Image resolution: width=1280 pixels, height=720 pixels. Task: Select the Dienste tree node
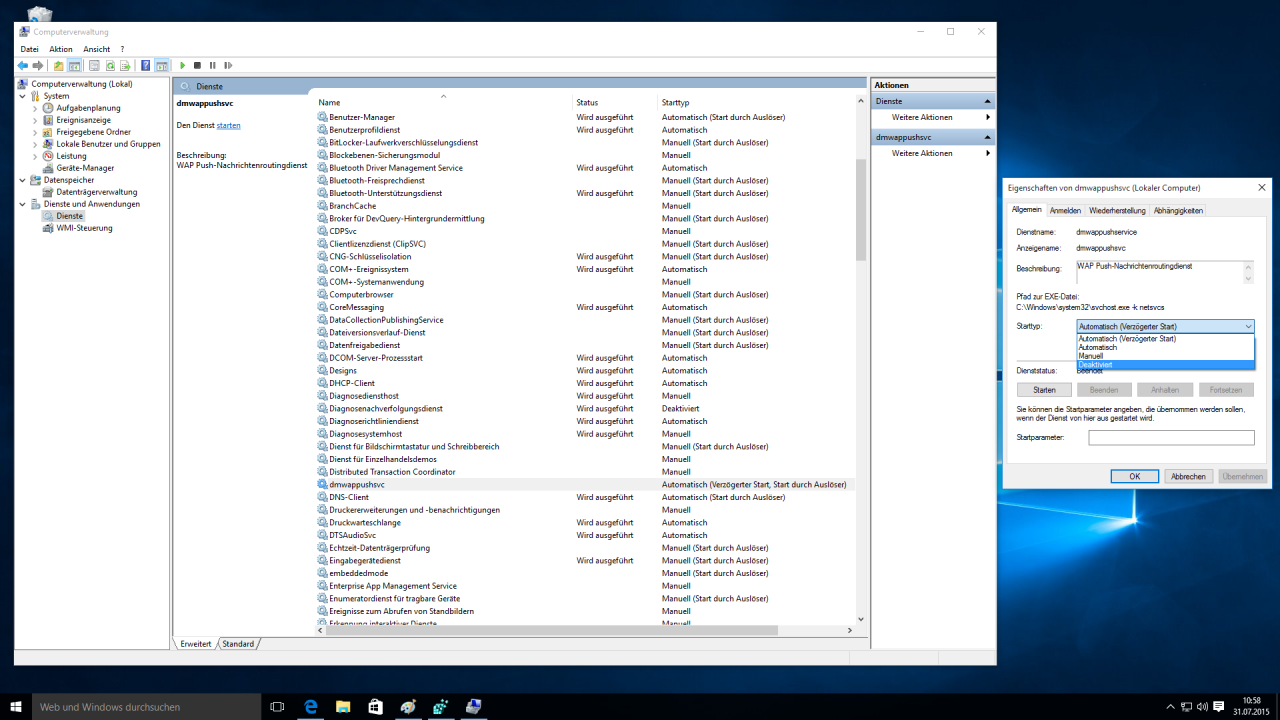point(69,216)
